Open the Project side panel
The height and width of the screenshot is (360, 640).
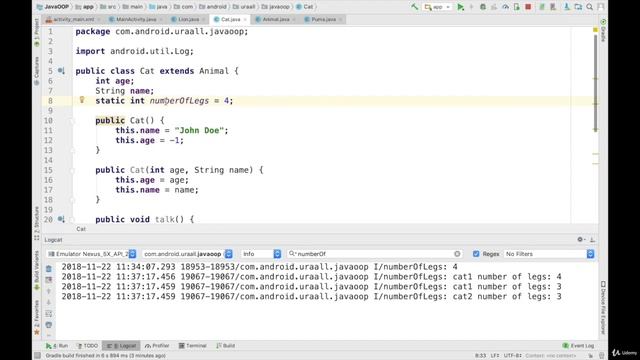coord(36,33)
